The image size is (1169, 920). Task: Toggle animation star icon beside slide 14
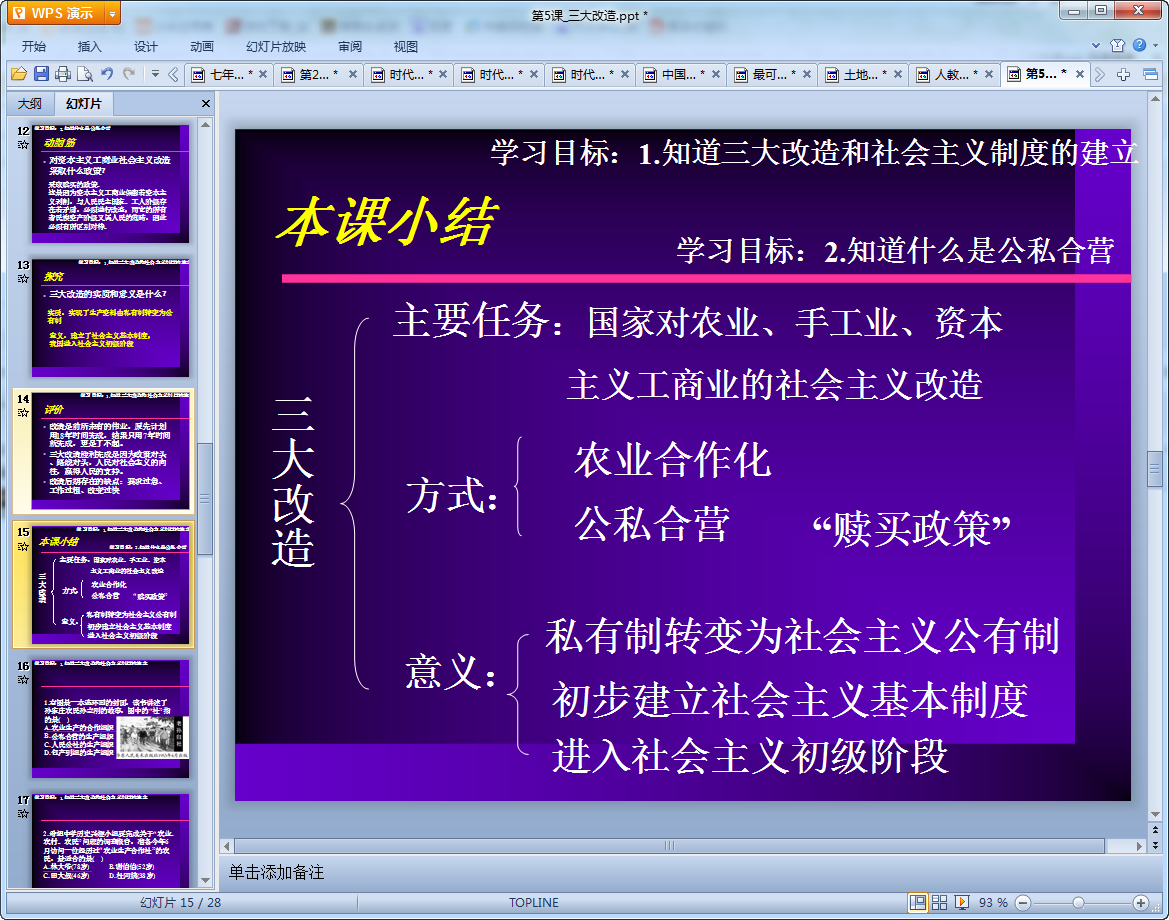(x=23, y=412)
